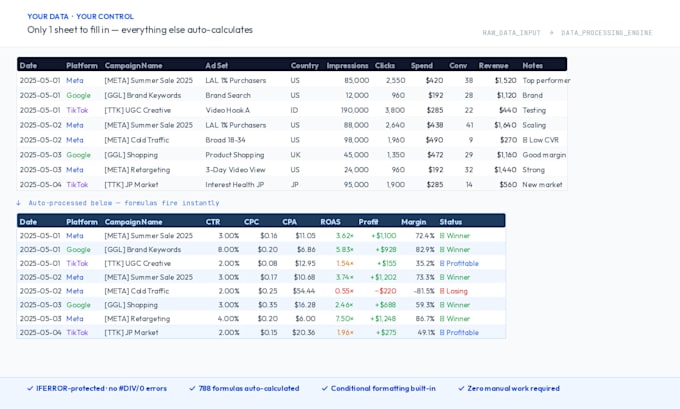The width and height of the screenshot is (680, 409).
Task: Click the CPA column header
Action: click(290, 222)
